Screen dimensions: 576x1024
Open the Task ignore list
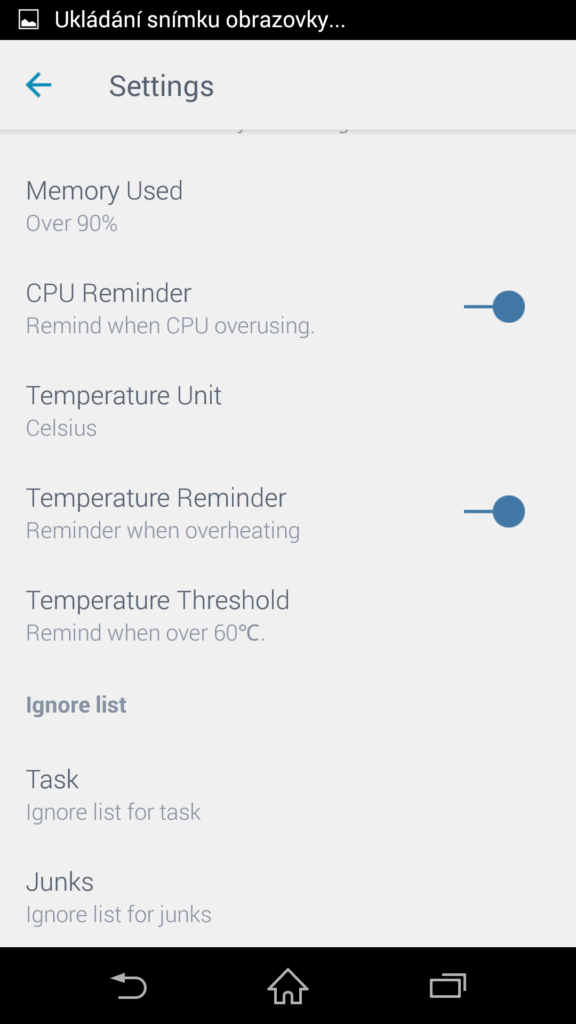(288, 793)
